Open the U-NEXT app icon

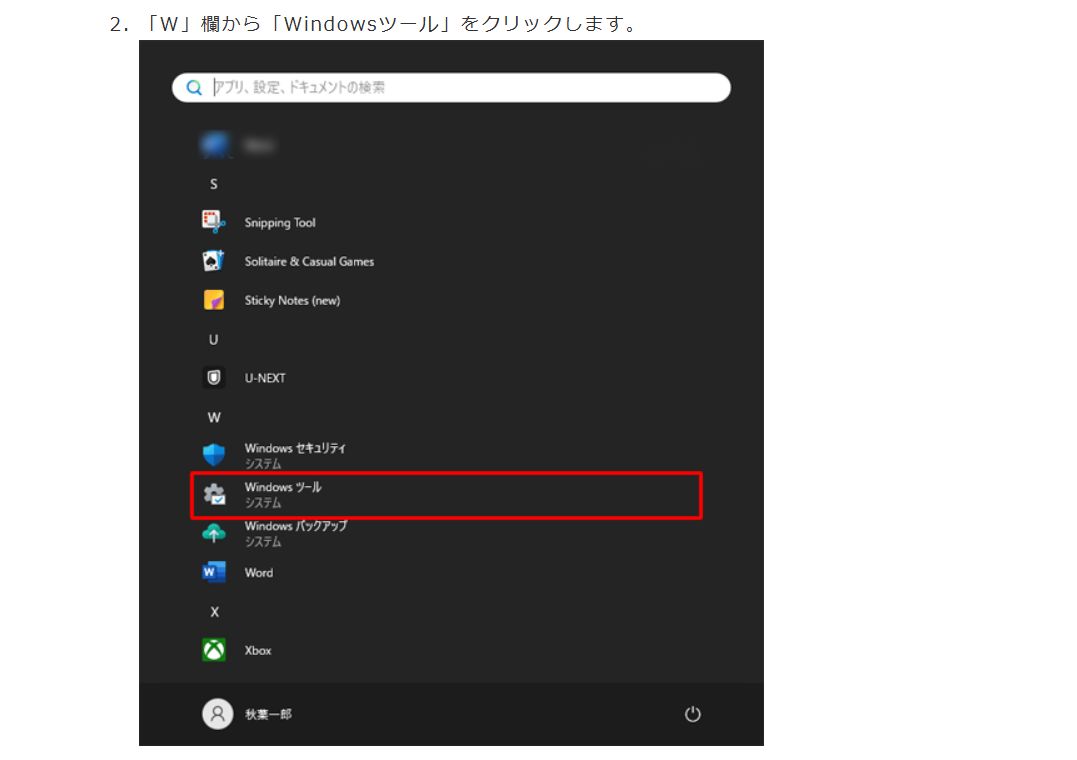(x=214, y=378)
